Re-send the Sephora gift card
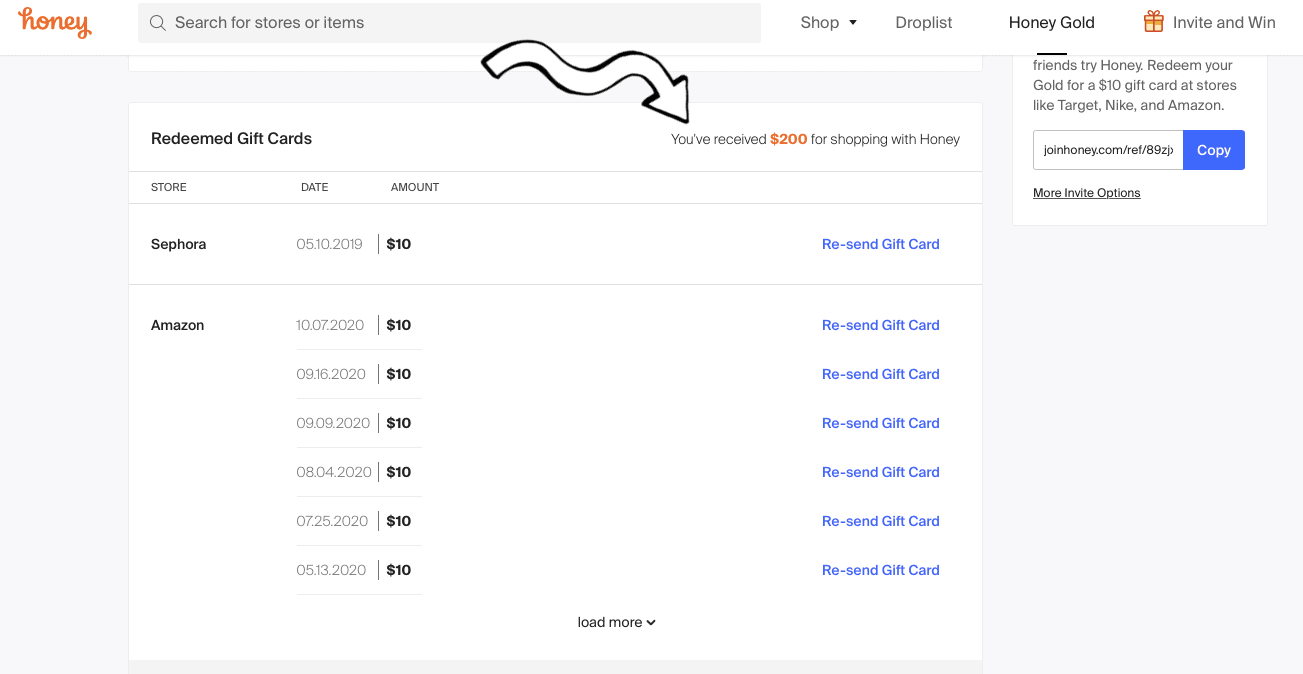1303x674 pixels. point(880,244)
